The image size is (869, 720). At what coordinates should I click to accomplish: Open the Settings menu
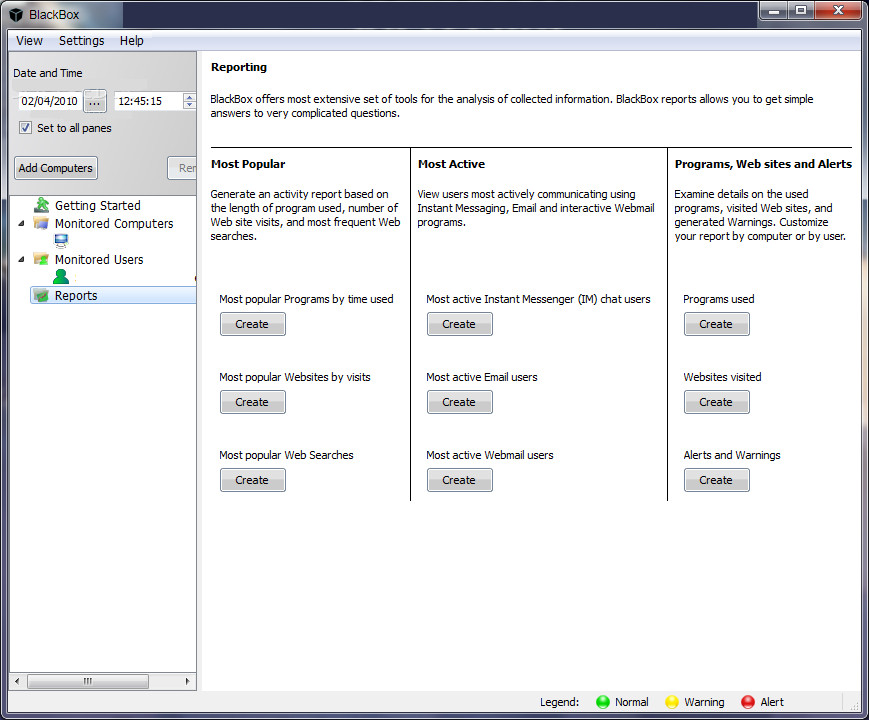coord(81,40)
